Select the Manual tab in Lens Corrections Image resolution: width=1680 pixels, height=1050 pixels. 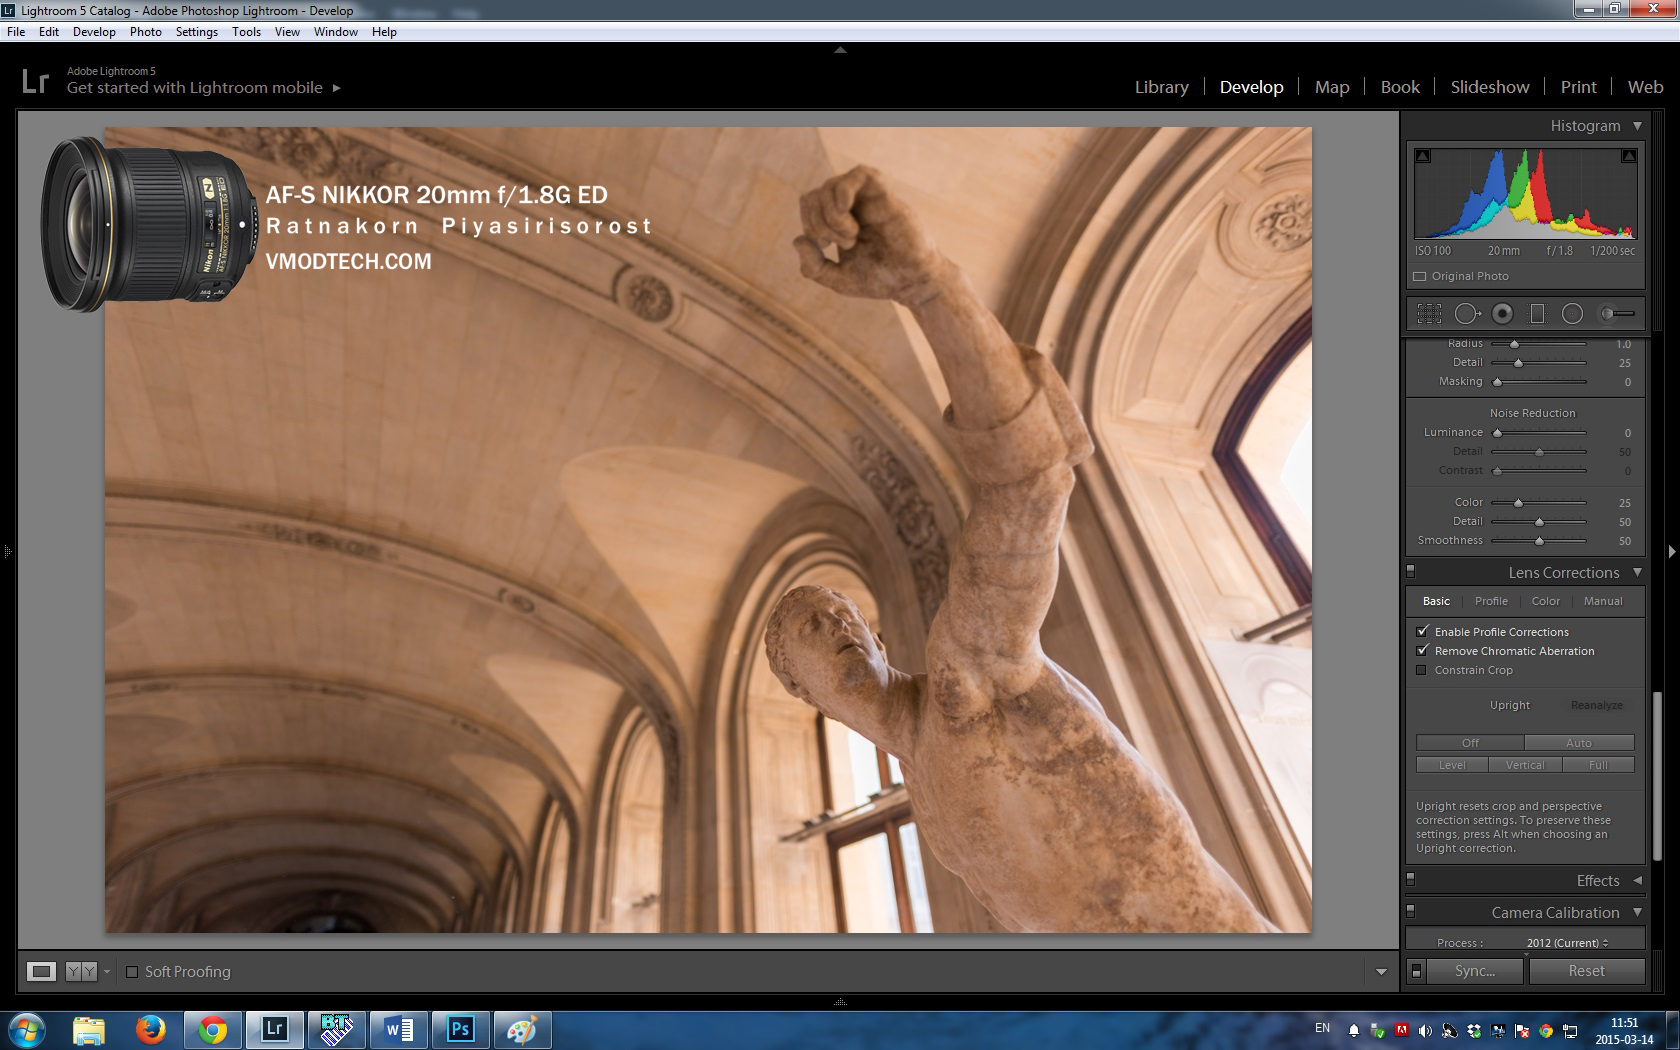pyautogui.click(x=1603, y=601)
